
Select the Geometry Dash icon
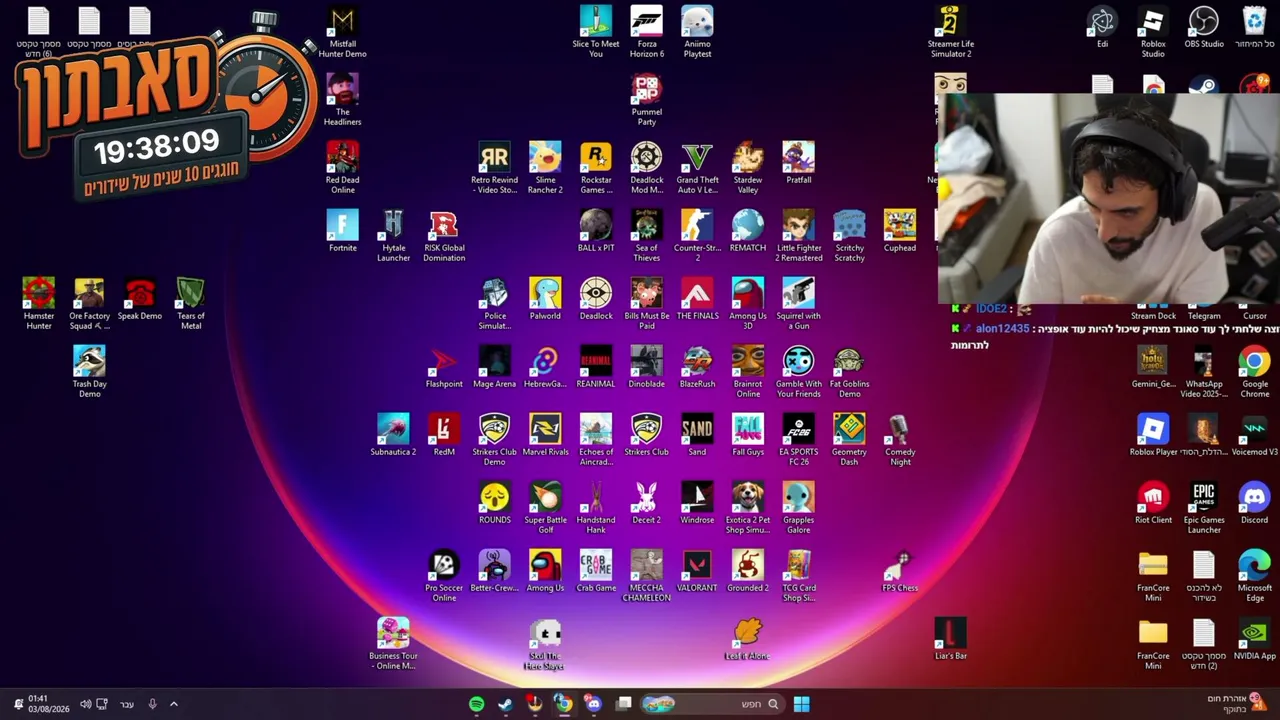[849, 440]
